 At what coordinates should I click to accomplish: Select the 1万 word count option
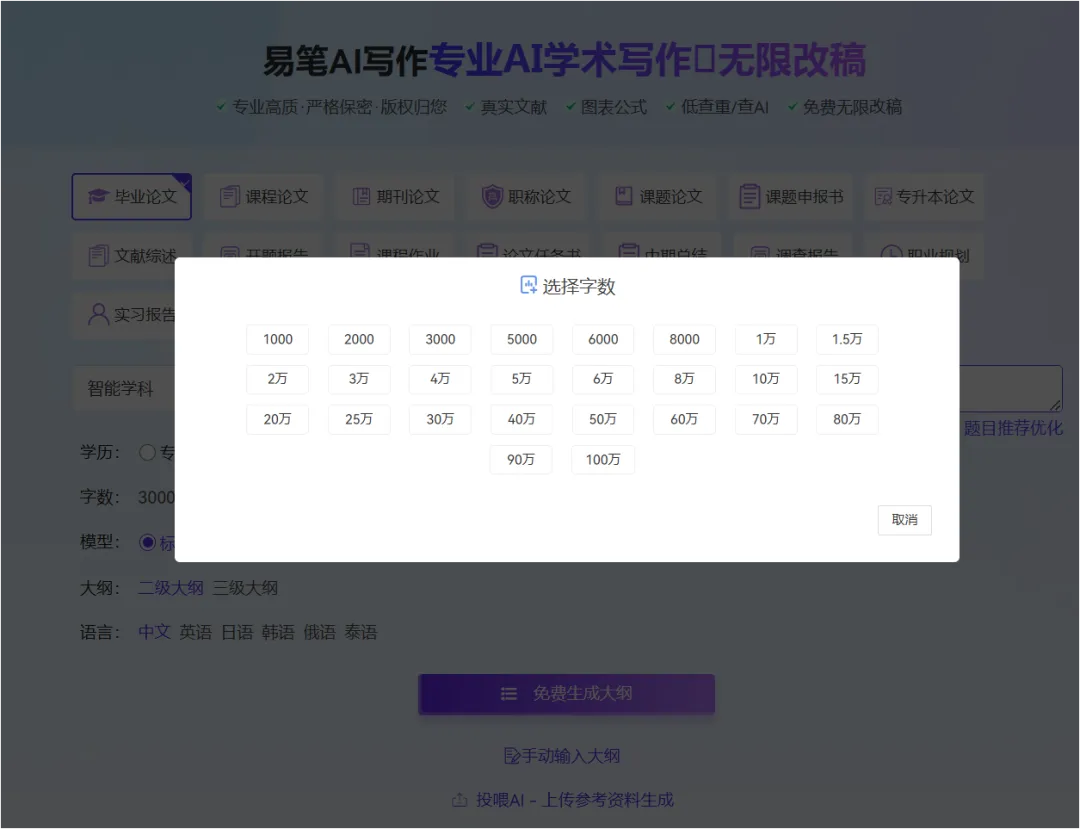click(x=766, y=339)
